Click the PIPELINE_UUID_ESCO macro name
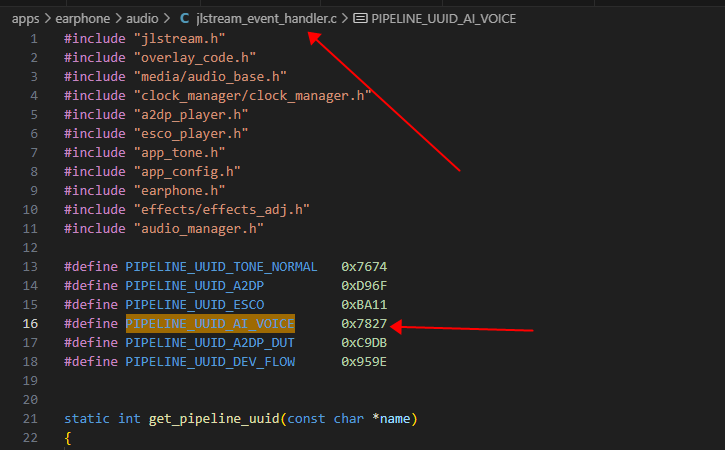The image size is (725, 450). (x=195, y=304)
